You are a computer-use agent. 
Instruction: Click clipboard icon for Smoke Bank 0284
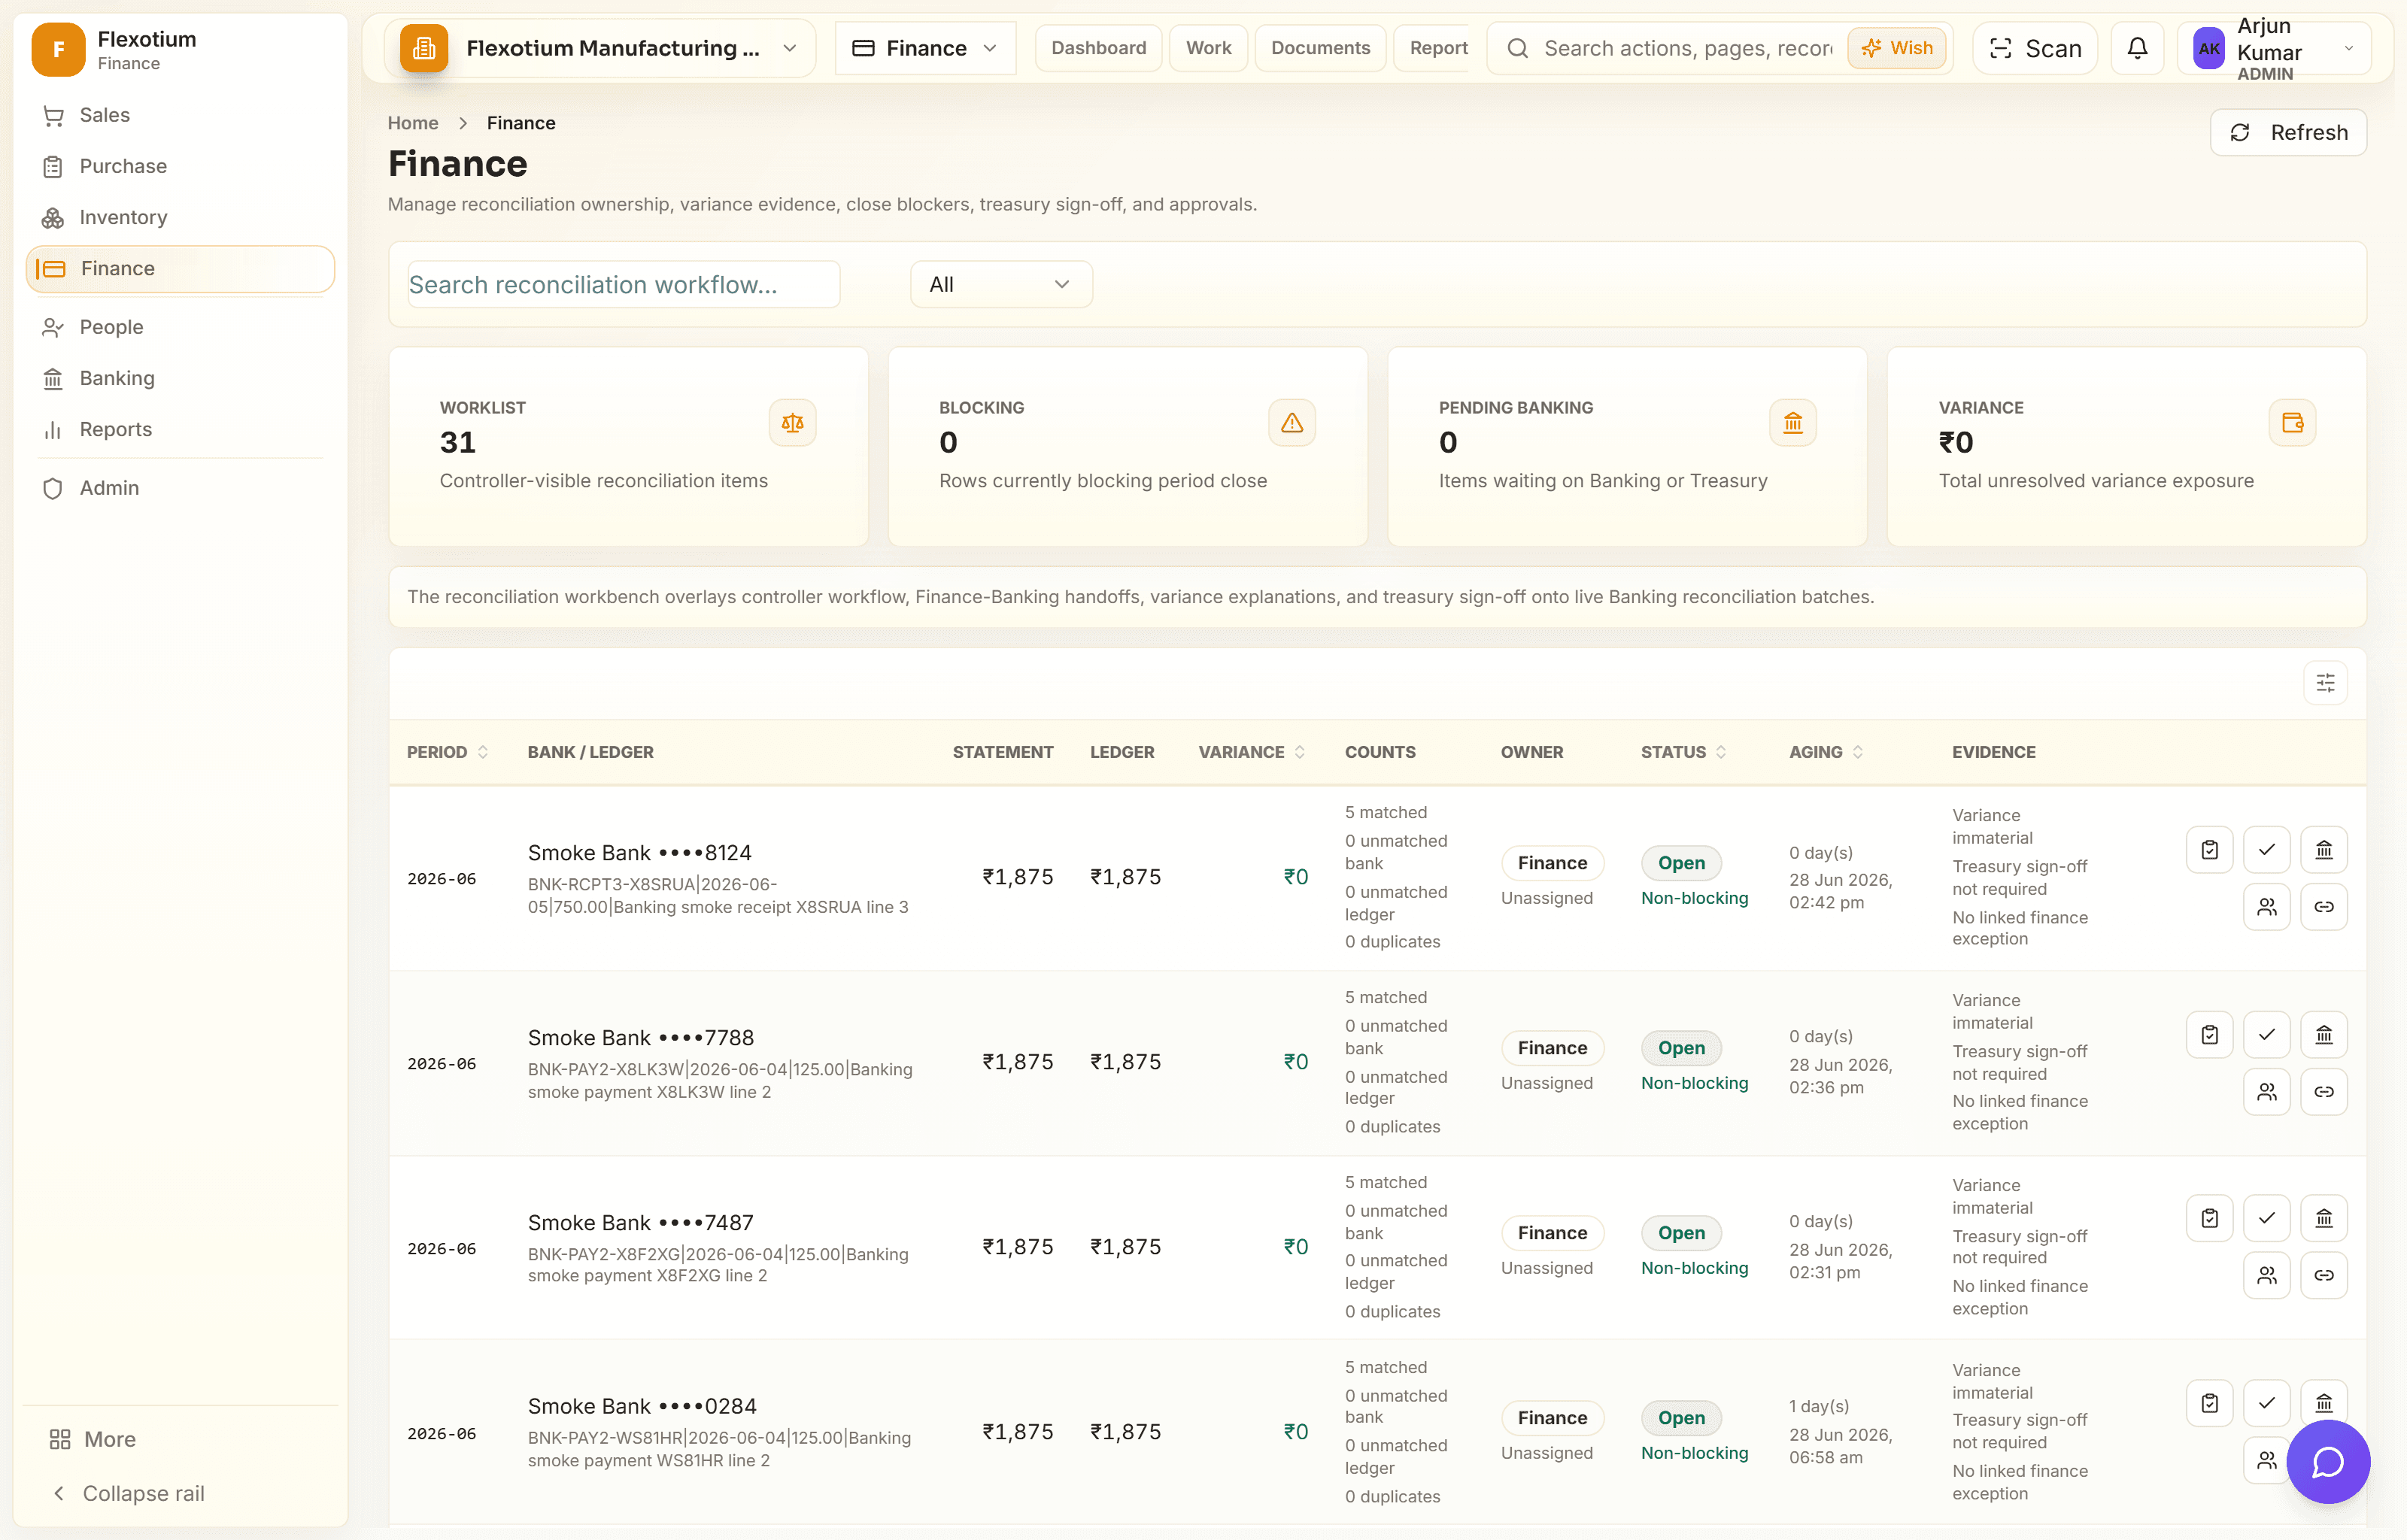pos(2209,1404)
